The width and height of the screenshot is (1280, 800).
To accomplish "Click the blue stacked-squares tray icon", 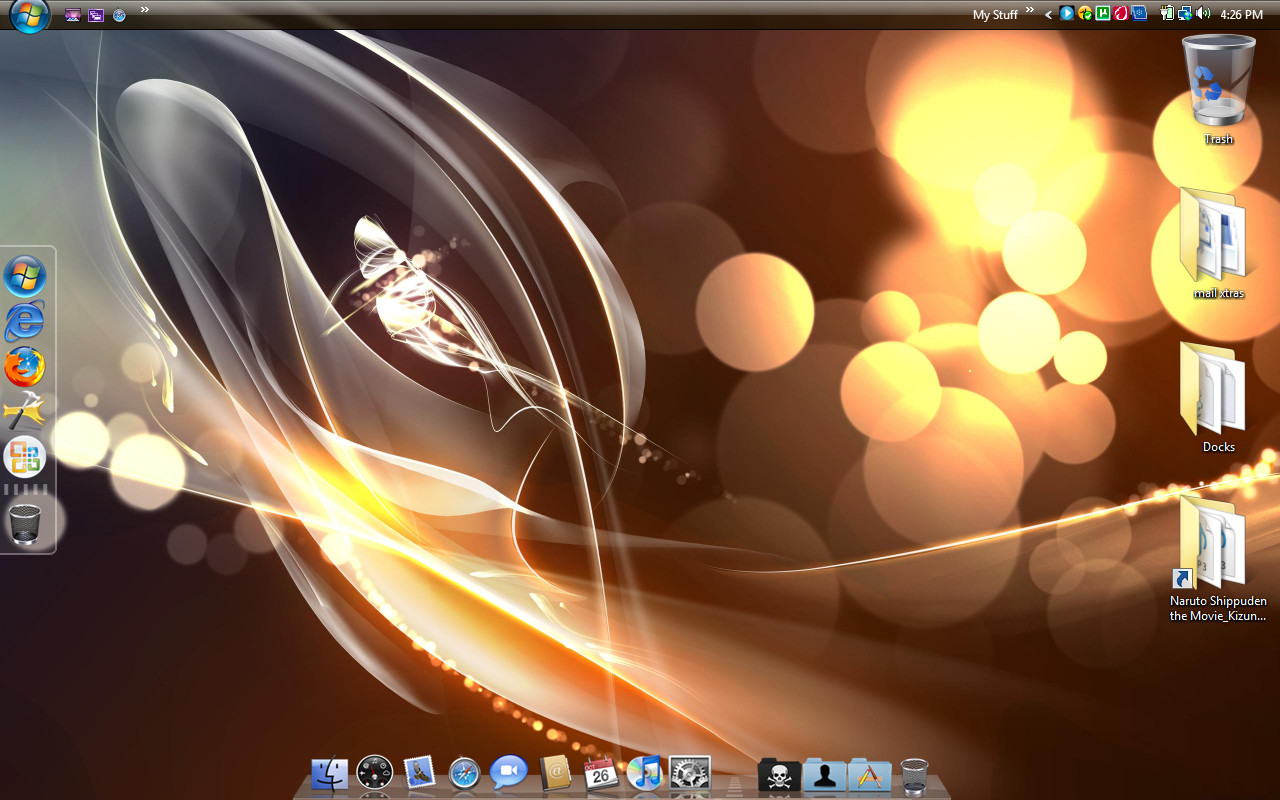I will click(x=1138, y=14).
